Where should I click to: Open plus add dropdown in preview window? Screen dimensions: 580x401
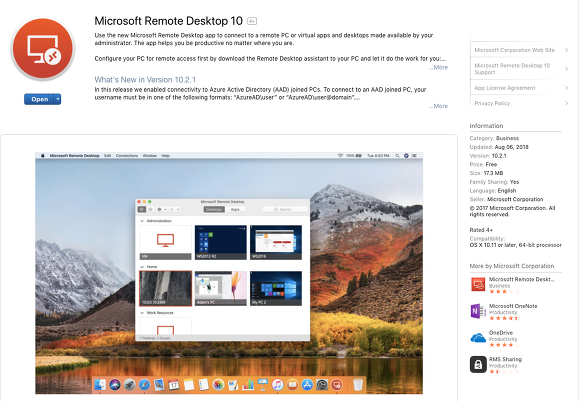(174, 209)
